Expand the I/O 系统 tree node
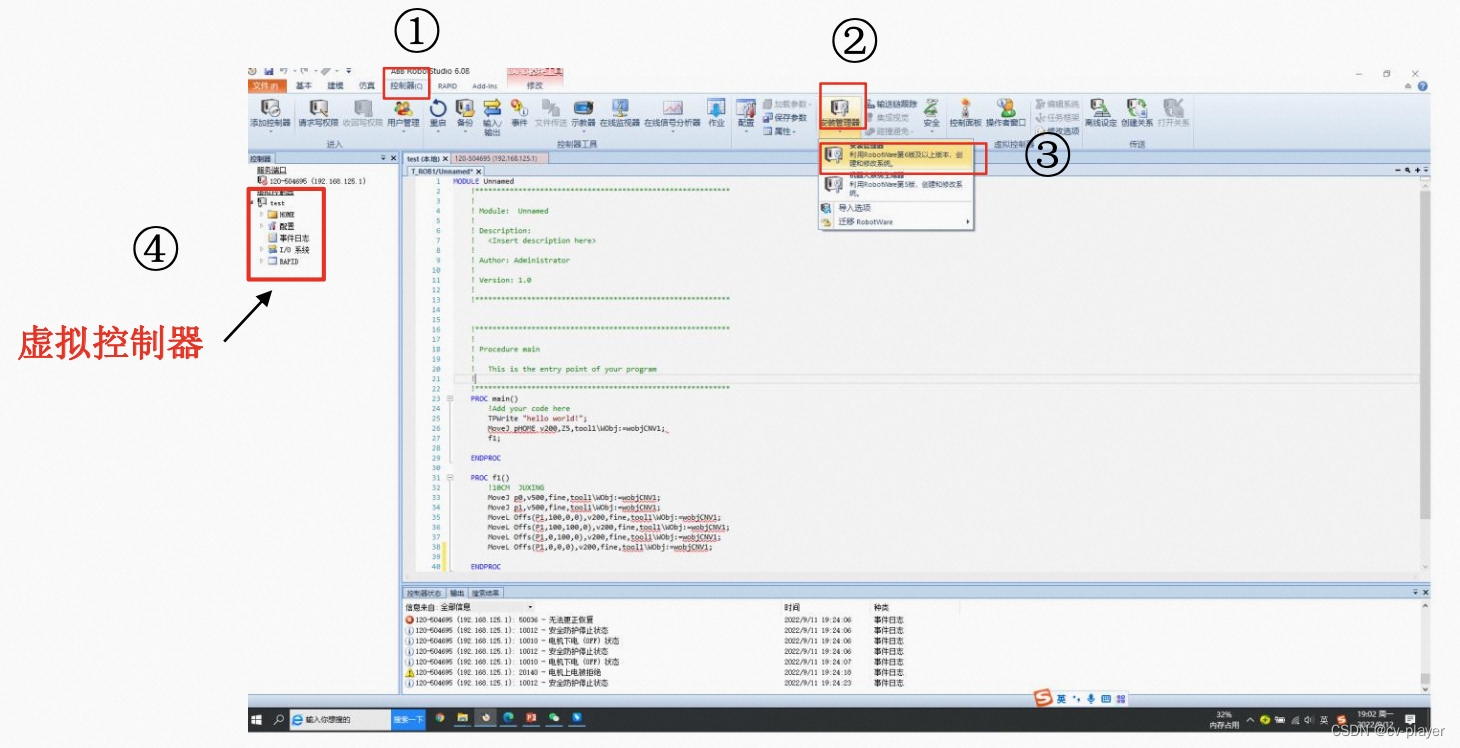1460x748 pixels. (x=262, y=250)
